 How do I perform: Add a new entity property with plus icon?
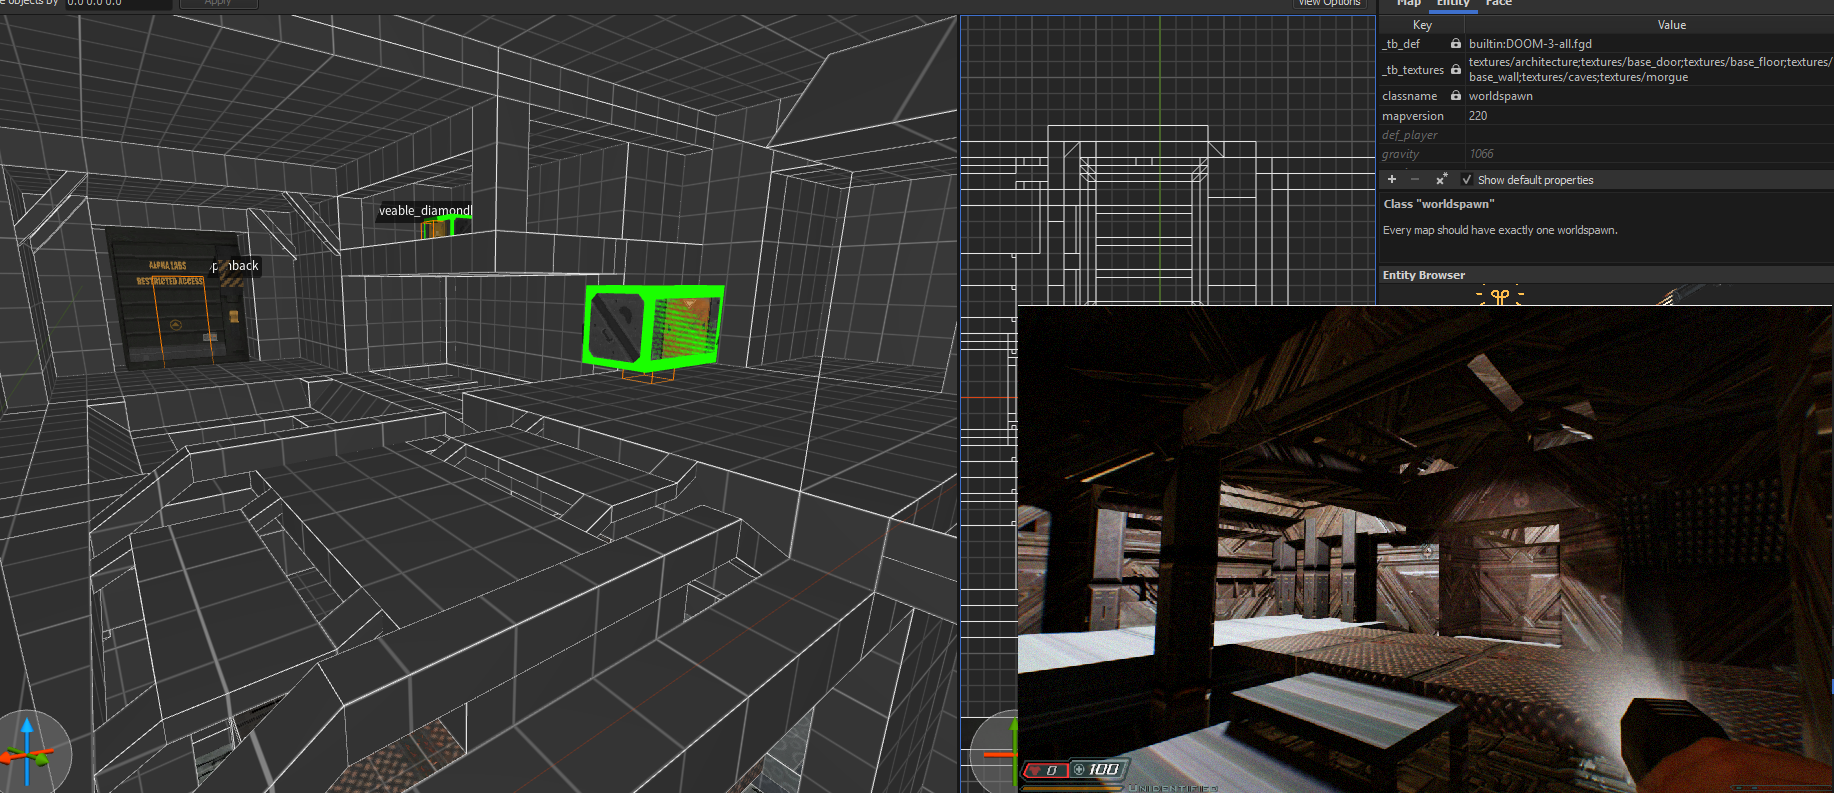pyautogui.click(x=1391, y=180)
